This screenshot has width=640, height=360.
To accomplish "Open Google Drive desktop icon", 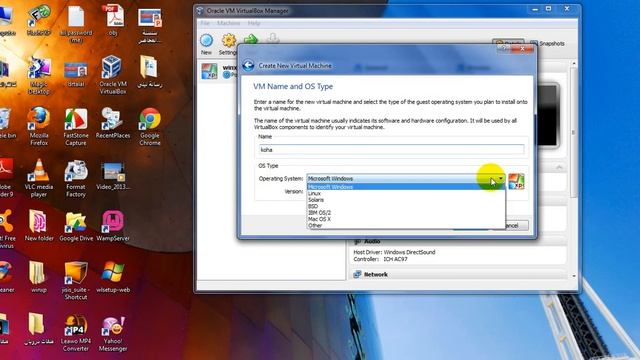I will tap(76, 222).
